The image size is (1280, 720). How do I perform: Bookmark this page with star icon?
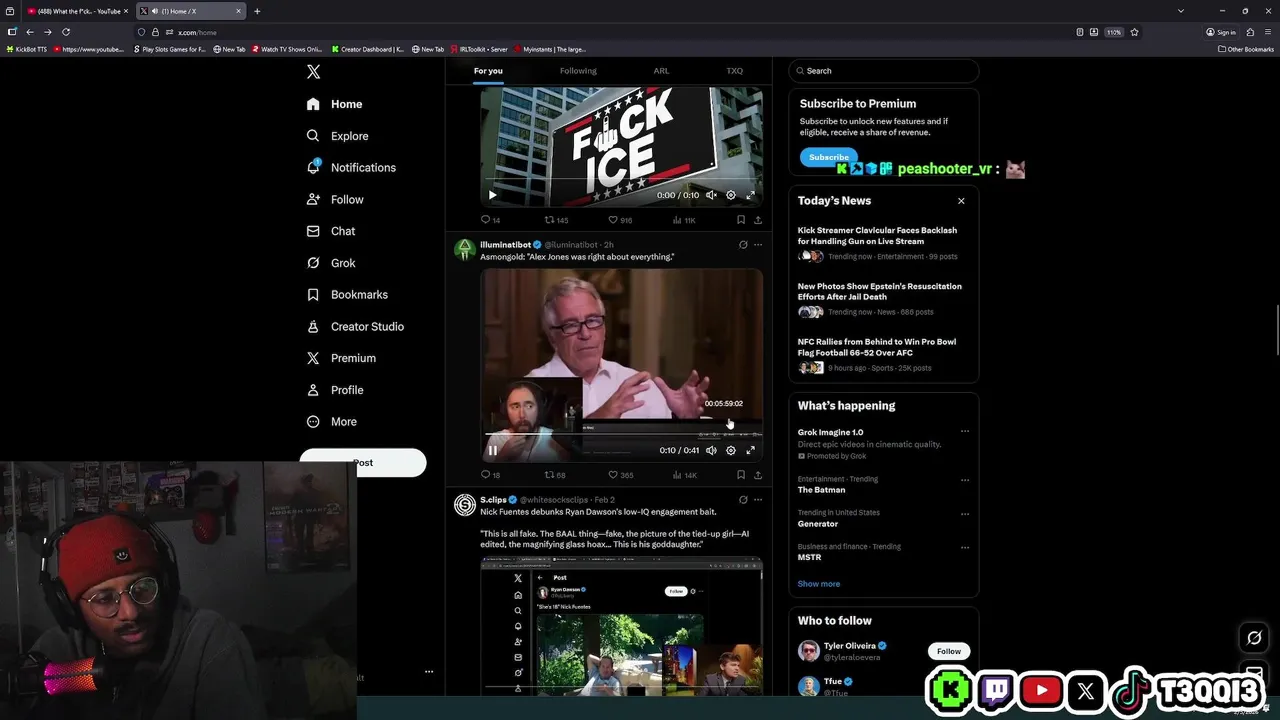[x=1134, y=32]
